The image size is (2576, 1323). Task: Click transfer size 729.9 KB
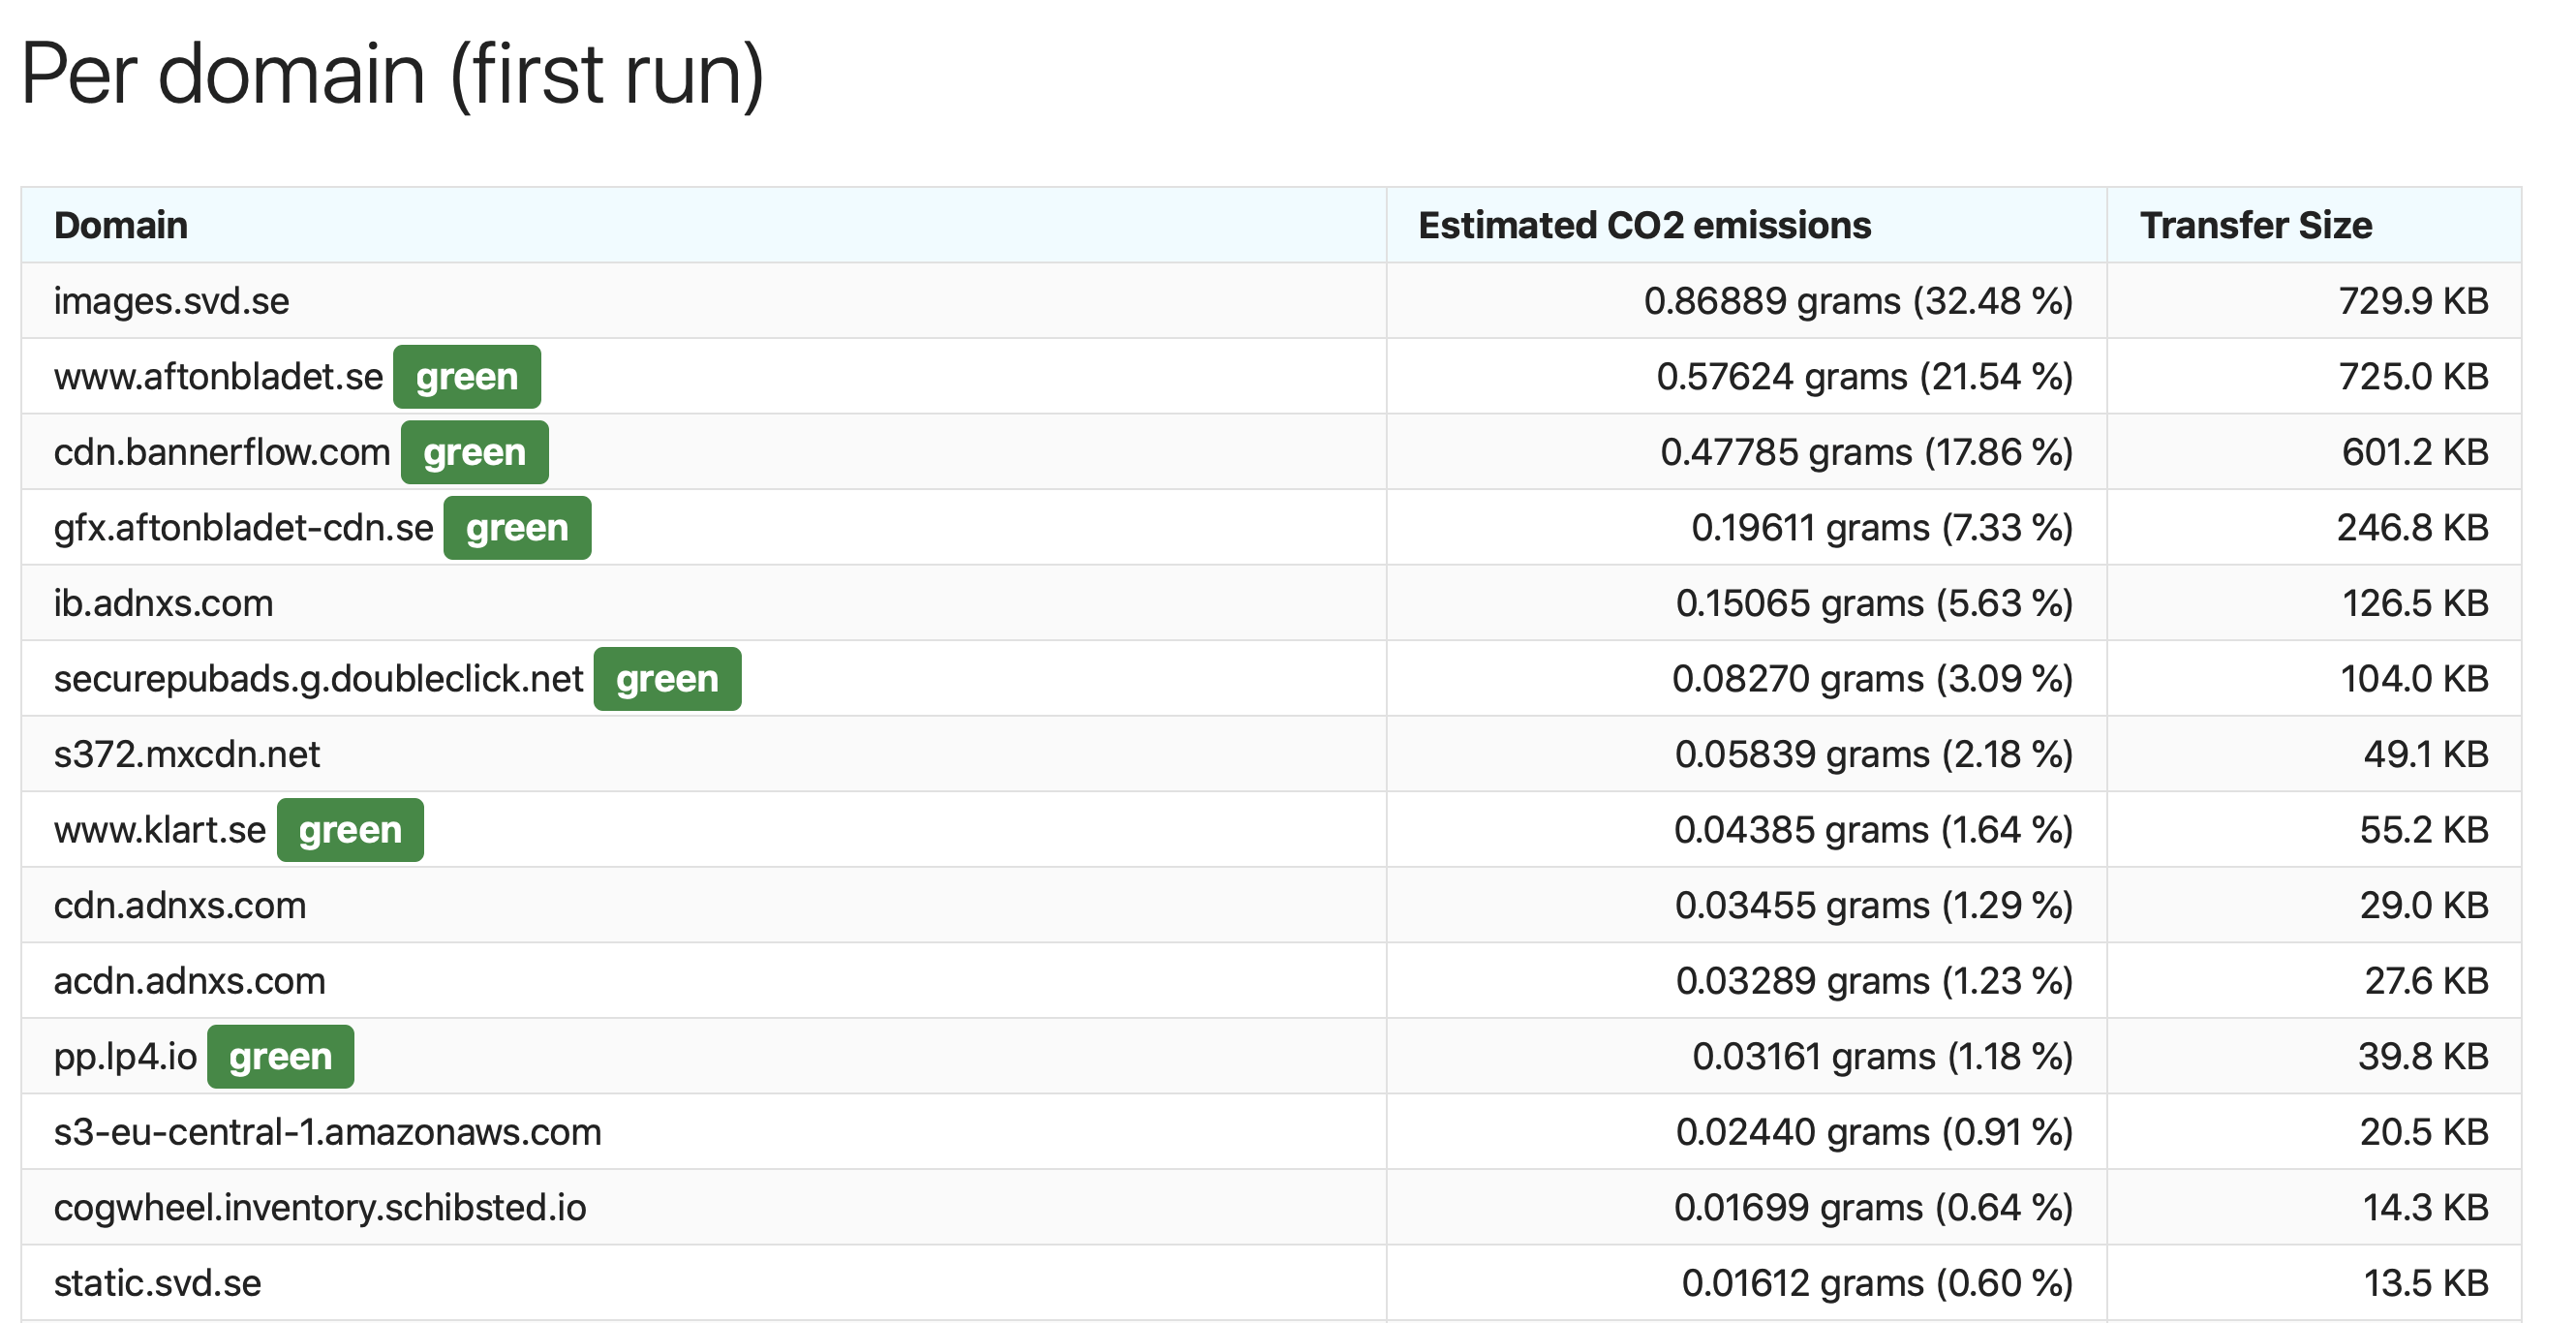click(x=2413, y=301)
